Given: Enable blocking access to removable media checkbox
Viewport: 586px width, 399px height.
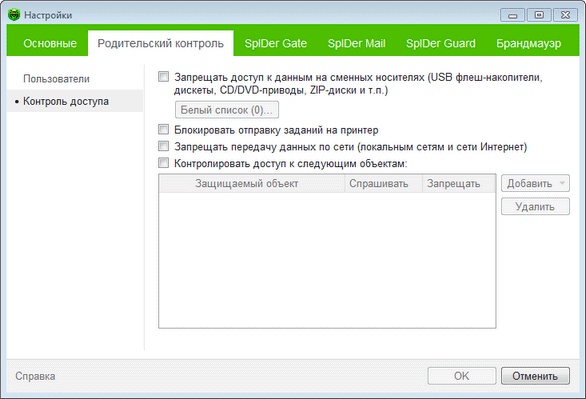Looking at the screenshot, I should [x=163, y=77].
